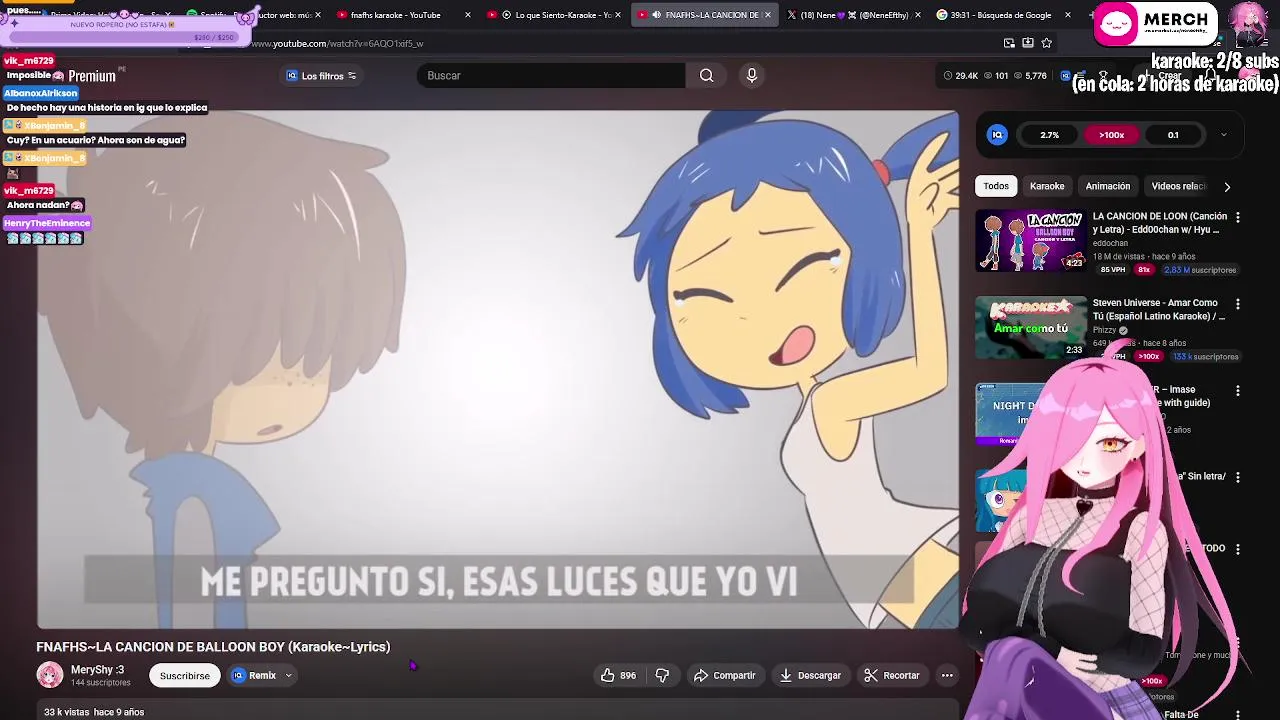Screen dimensions: 1280x720
Task: Click the Descargar download button
Action: 811,676
